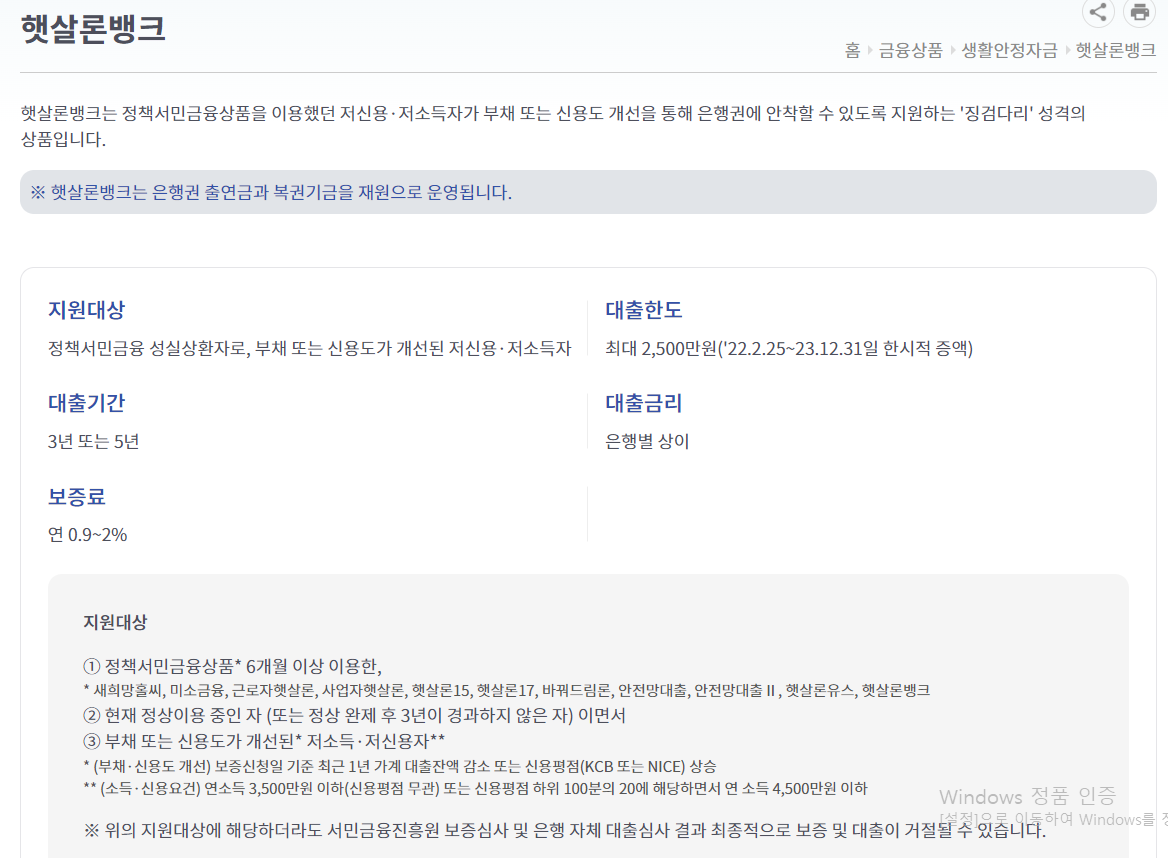Open 금융상품 breadcrumb link
Image resolution: width=1168 pixels, height=858 pixels.
(910, 50)
